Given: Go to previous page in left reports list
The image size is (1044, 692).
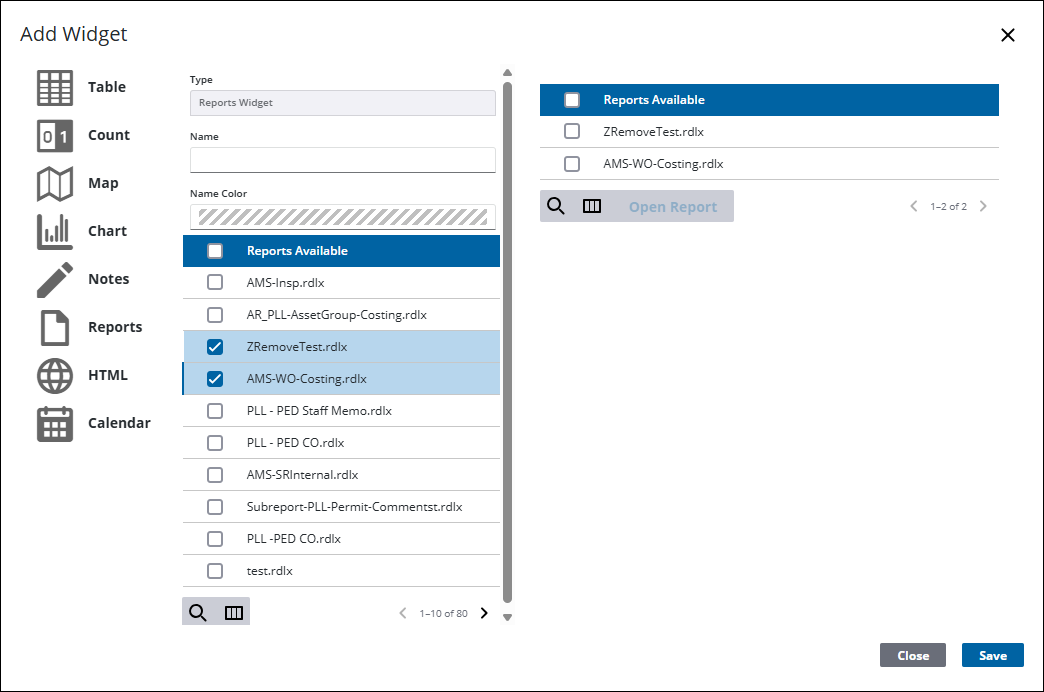Looking at the screenshot, I should (x=403, y=613).
